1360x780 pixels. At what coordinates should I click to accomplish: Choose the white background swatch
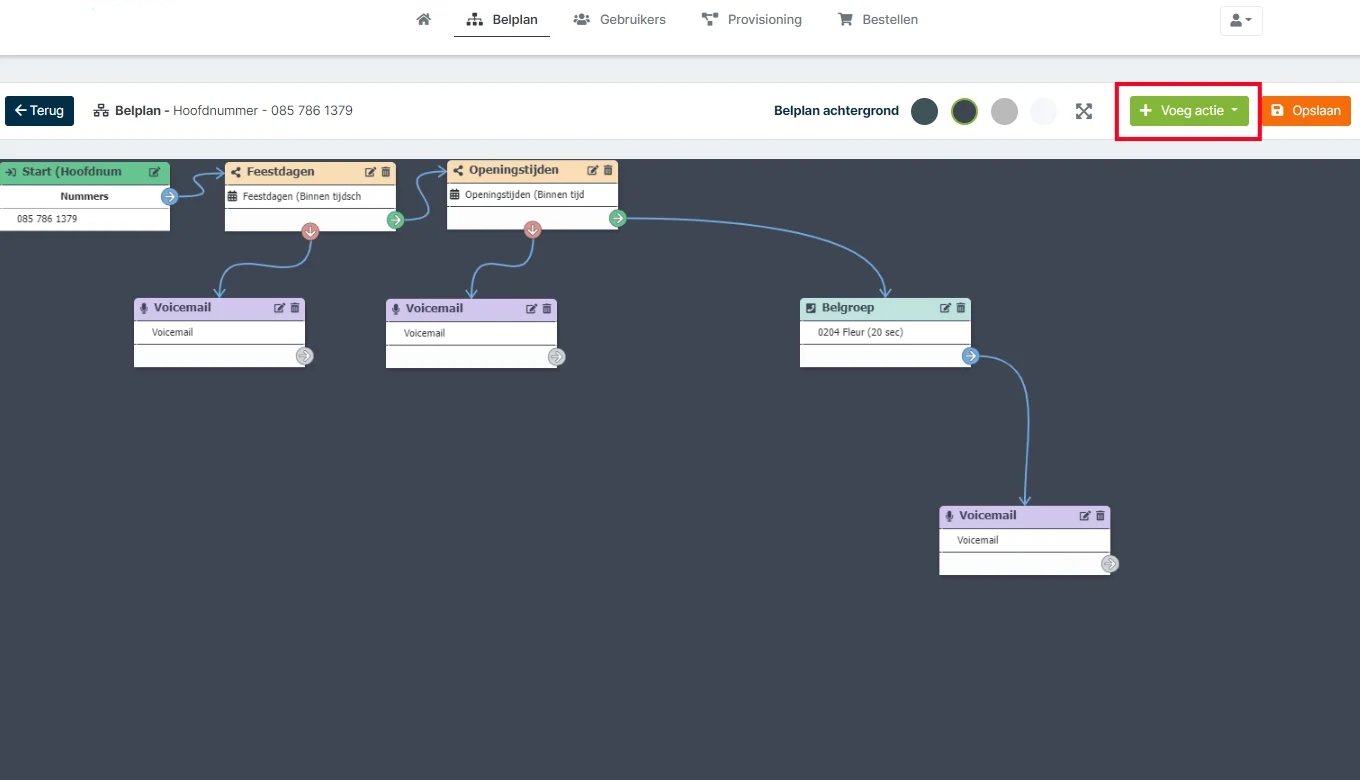click(x=1044, y=111)
